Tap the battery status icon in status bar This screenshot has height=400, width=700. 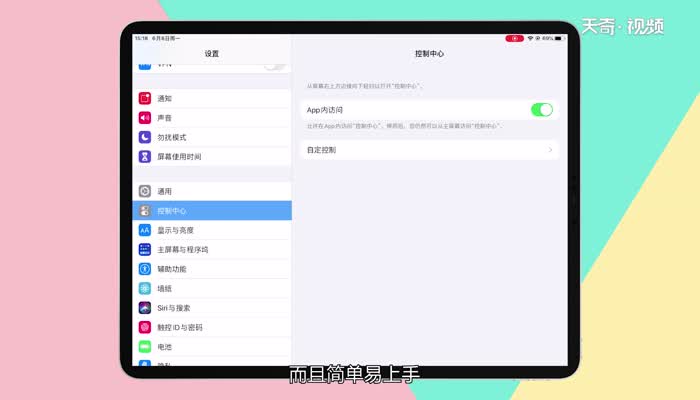pos(560,38)
